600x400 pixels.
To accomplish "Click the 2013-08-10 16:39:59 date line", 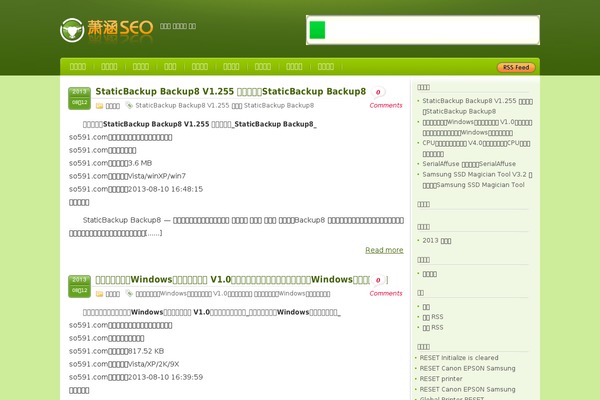I will coord(136,377).
